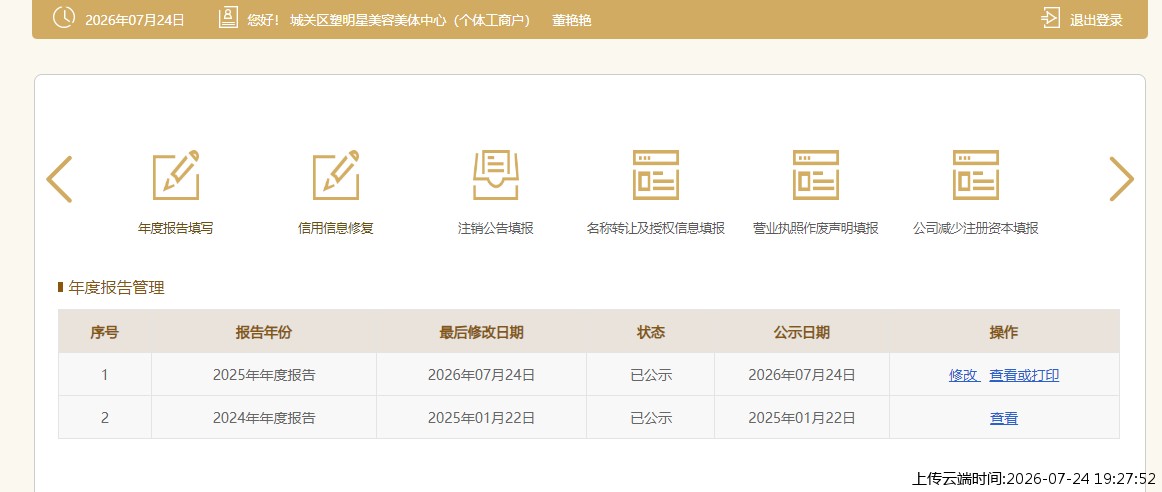Click the 退出登录 text button
Viewport: 1162px width, 492px height.
[1096, 20]
